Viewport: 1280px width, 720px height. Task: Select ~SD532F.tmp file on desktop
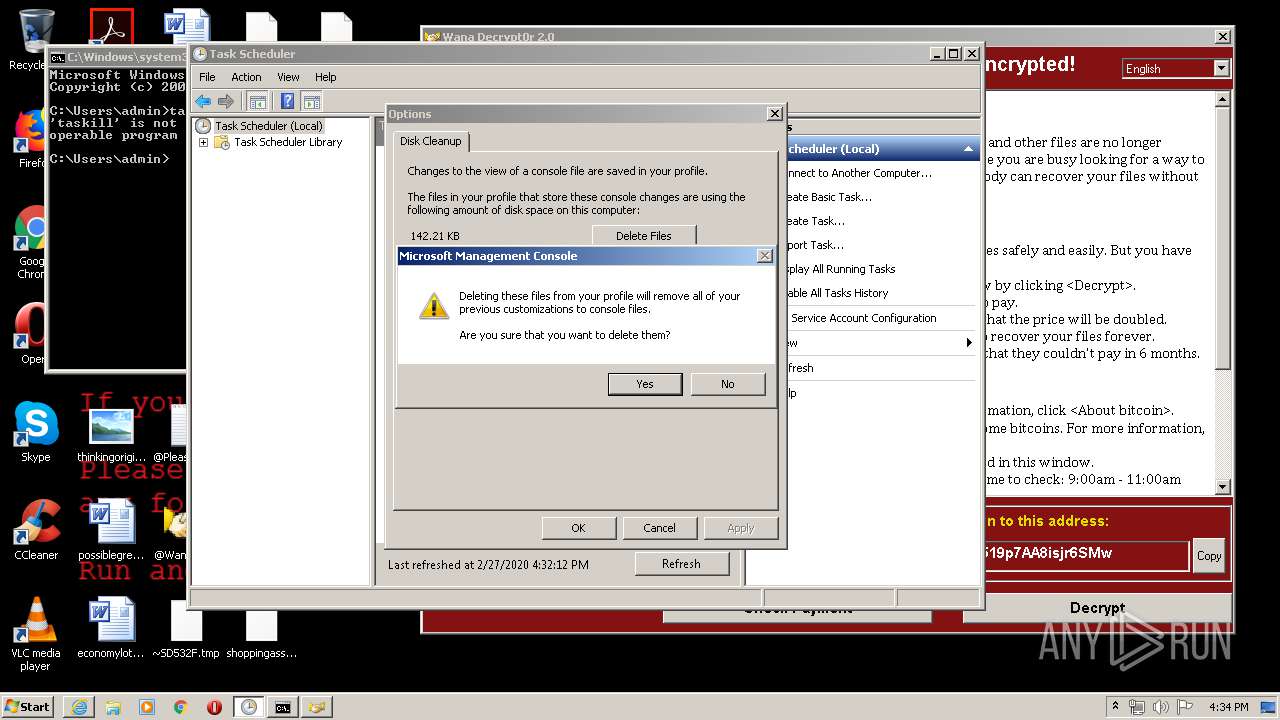pos(186,629)
